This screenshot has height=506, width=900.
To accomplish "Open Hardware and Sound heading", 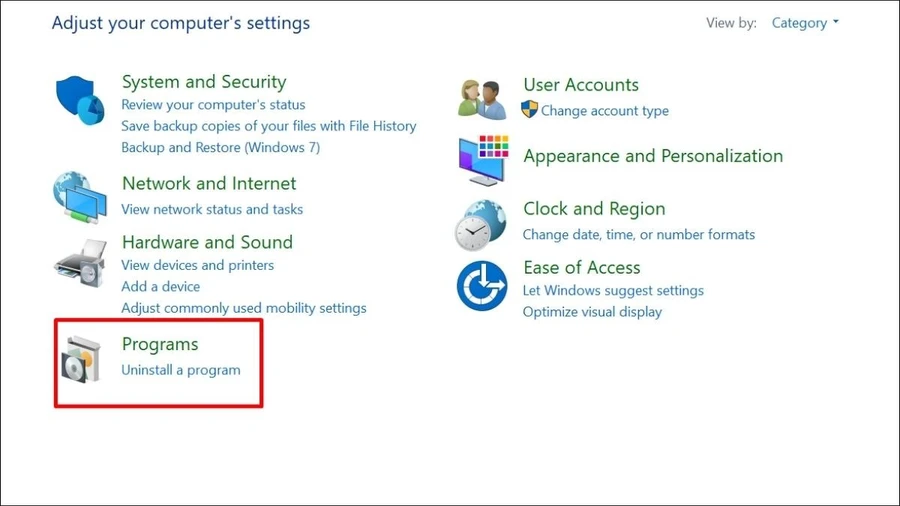I will (207, 242).
